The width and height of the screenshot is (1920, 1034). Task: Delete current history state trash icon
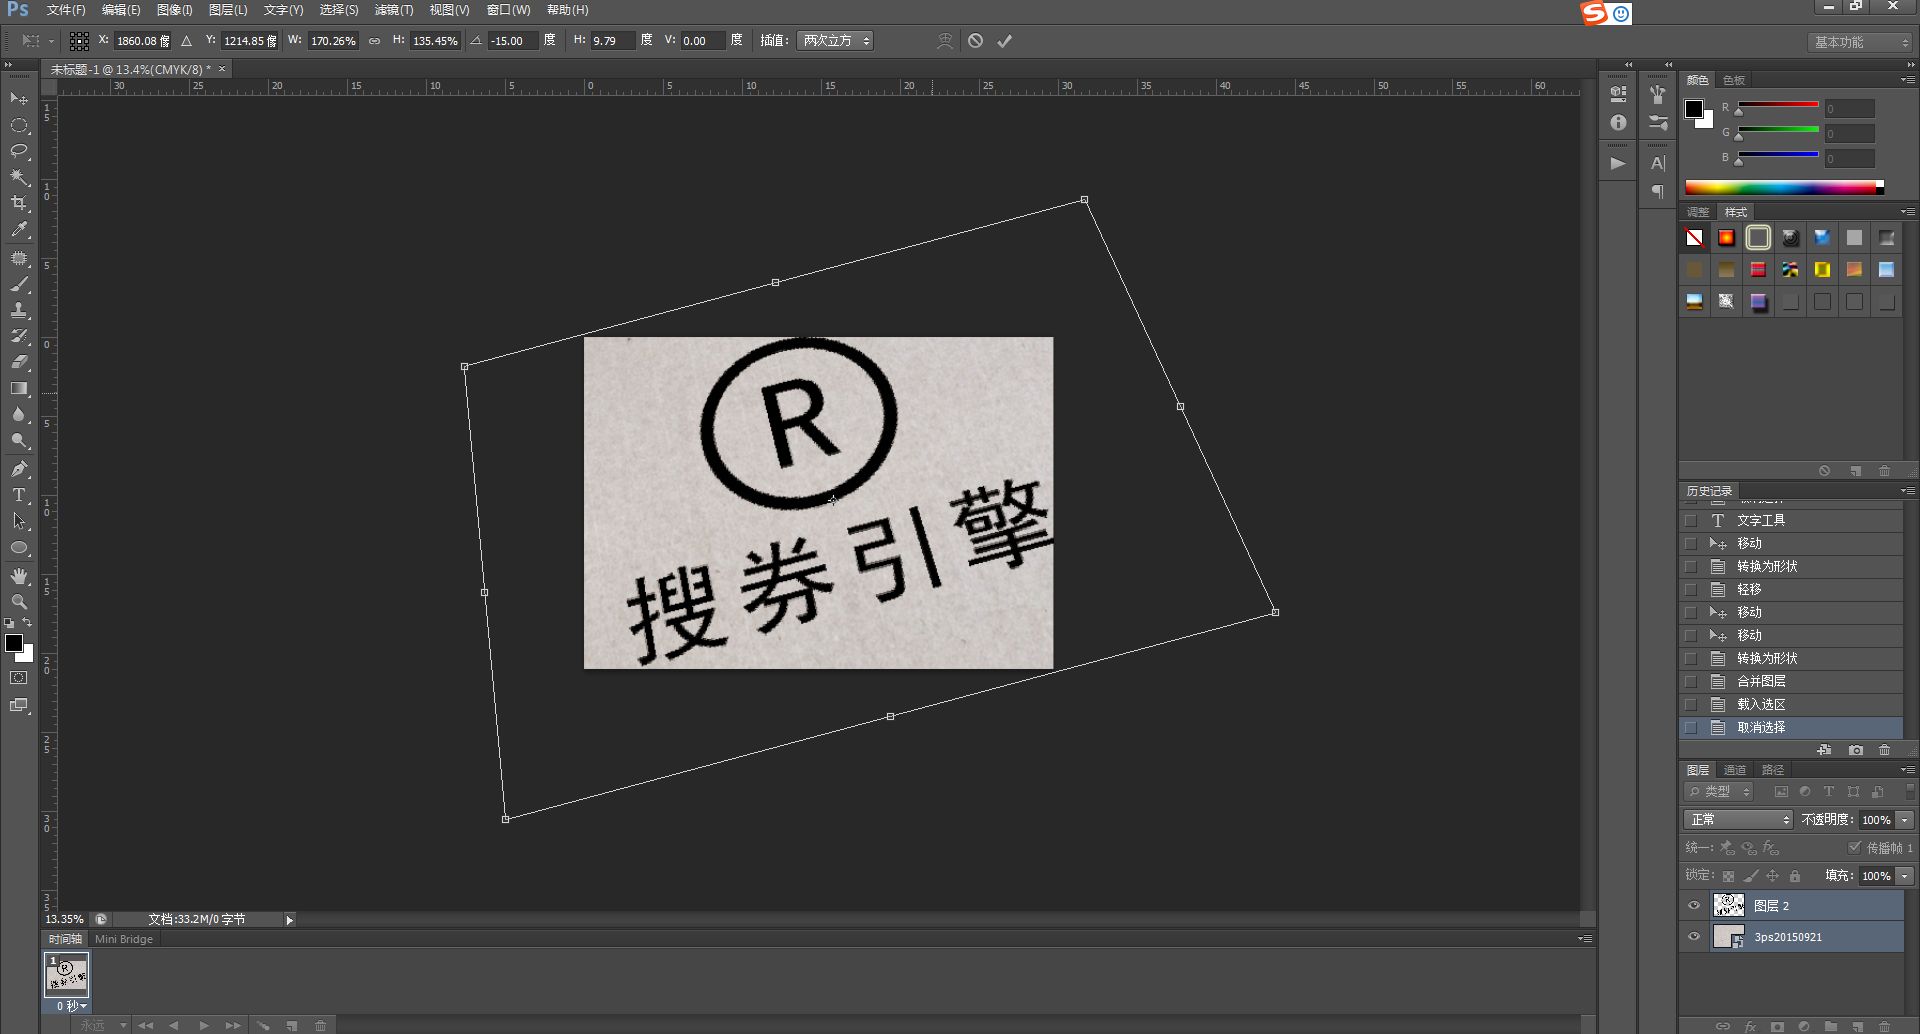click(1885, 750)
